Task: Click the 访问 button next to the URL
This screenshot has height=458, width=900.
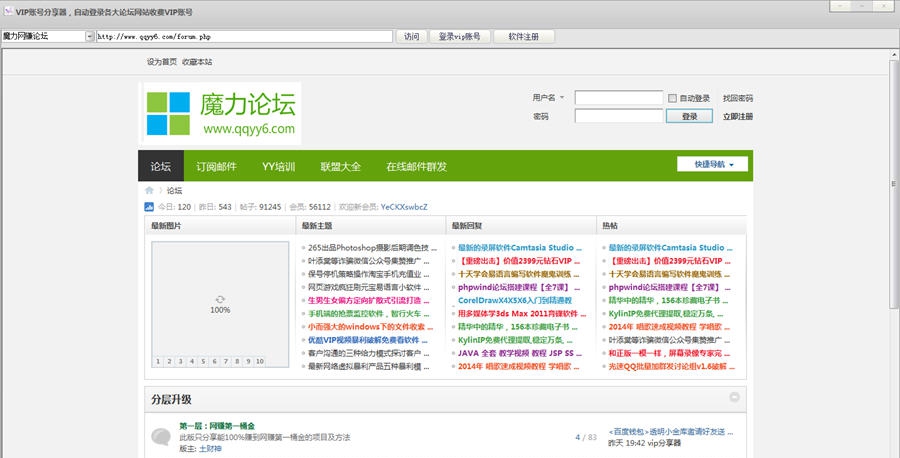Action: [x=411, y=36]
